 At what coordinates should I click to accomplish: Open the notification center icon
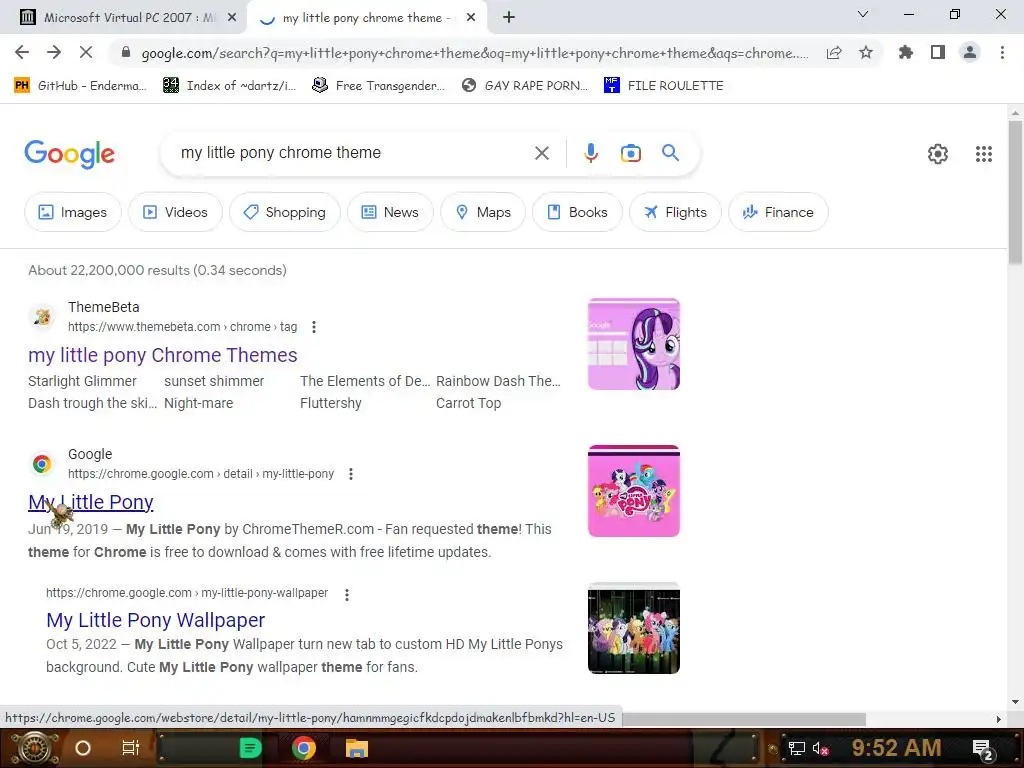[x=983, y=749]
